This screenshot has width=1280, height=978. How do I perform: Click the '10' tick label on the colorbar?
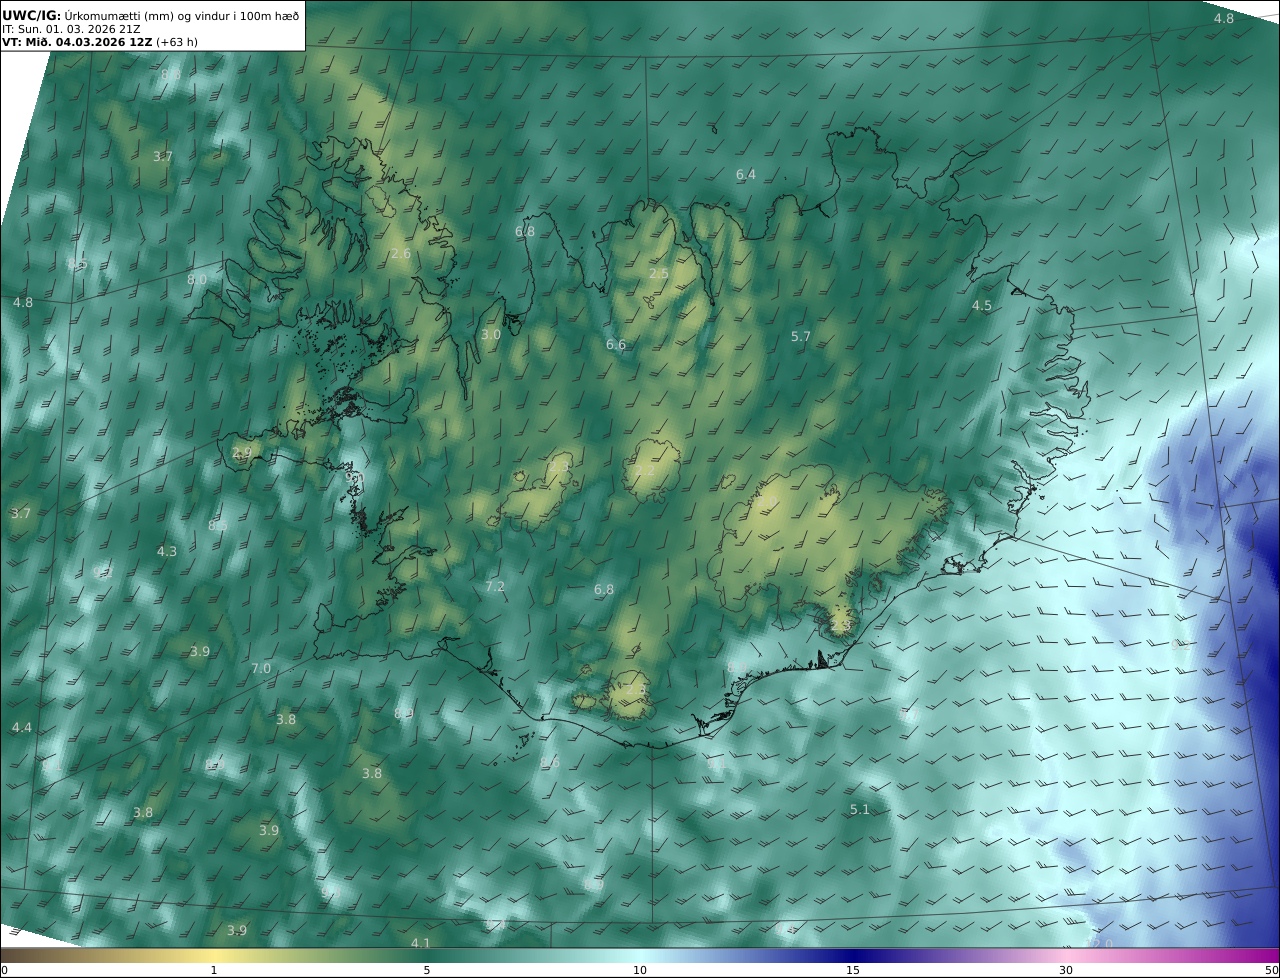point(640,970)
